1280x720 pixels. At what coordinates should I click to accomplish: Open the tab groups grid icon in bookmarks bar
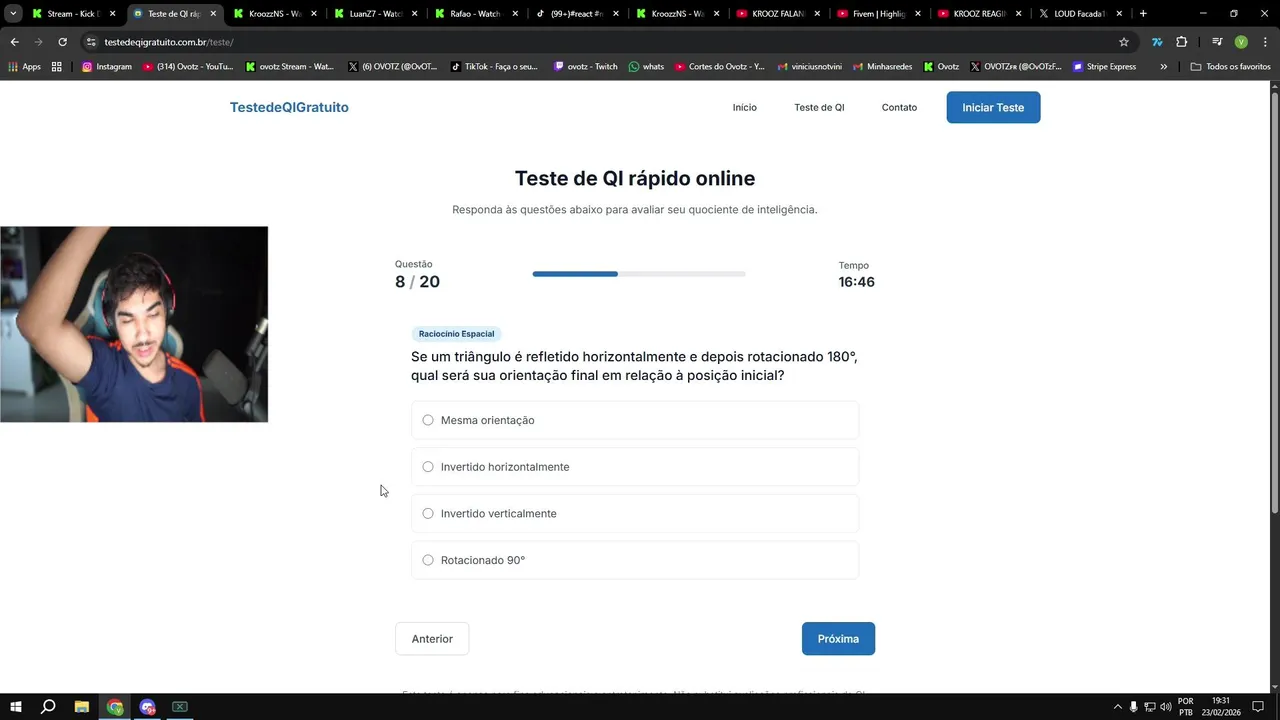pyautogui.click(x=57, y=67)
